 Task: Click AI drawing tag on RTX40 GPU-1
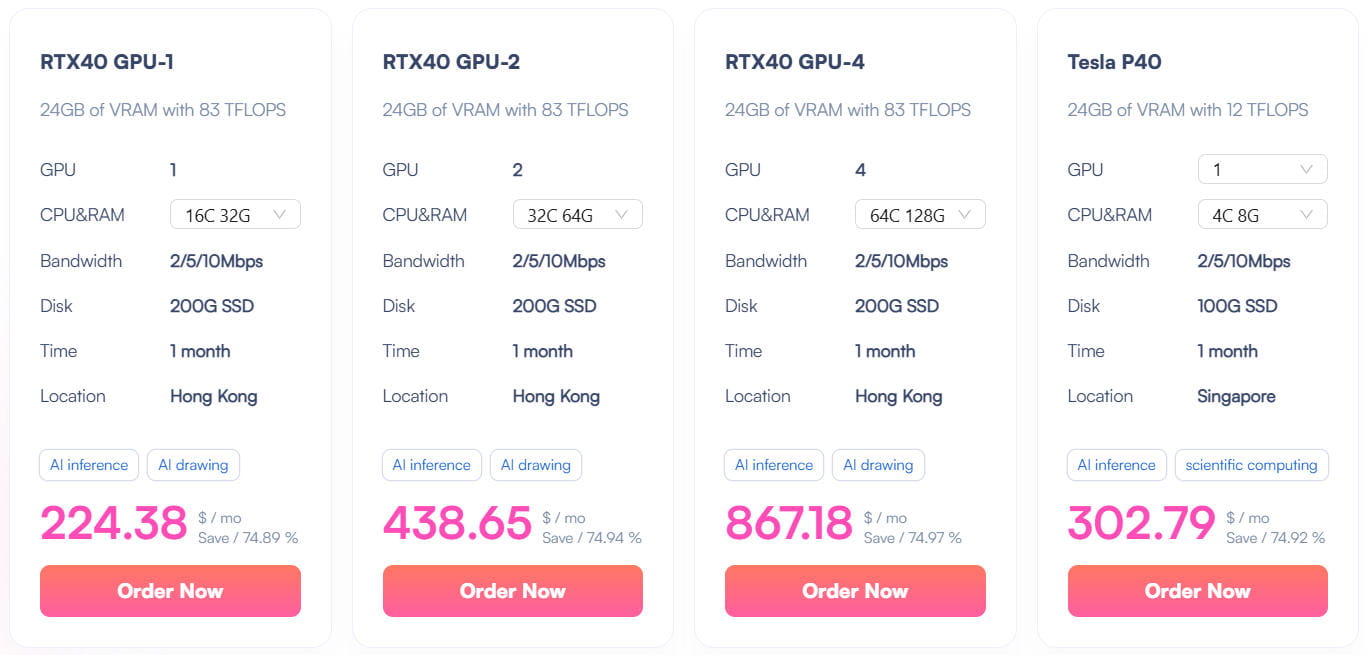coord(193,465)
